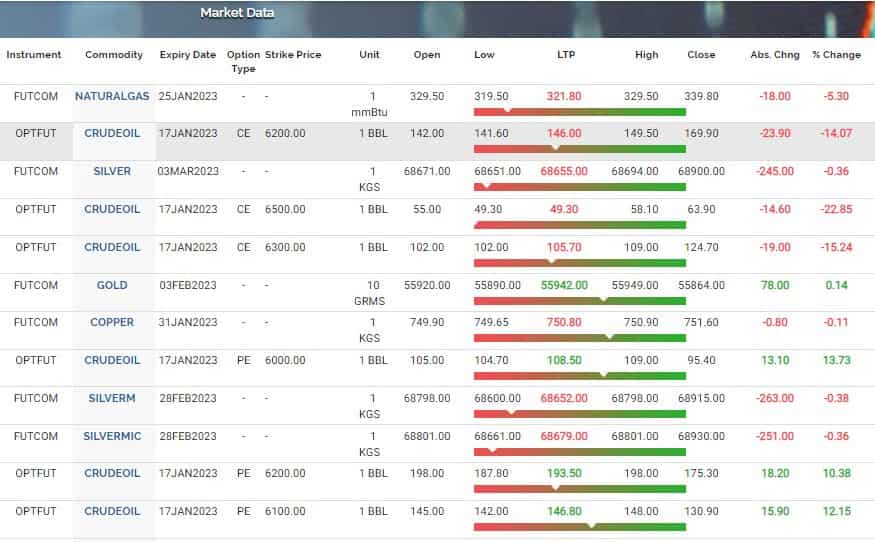875x542 pixels.
Task: Select the Strike Price column header
Action: coord(293,55)
